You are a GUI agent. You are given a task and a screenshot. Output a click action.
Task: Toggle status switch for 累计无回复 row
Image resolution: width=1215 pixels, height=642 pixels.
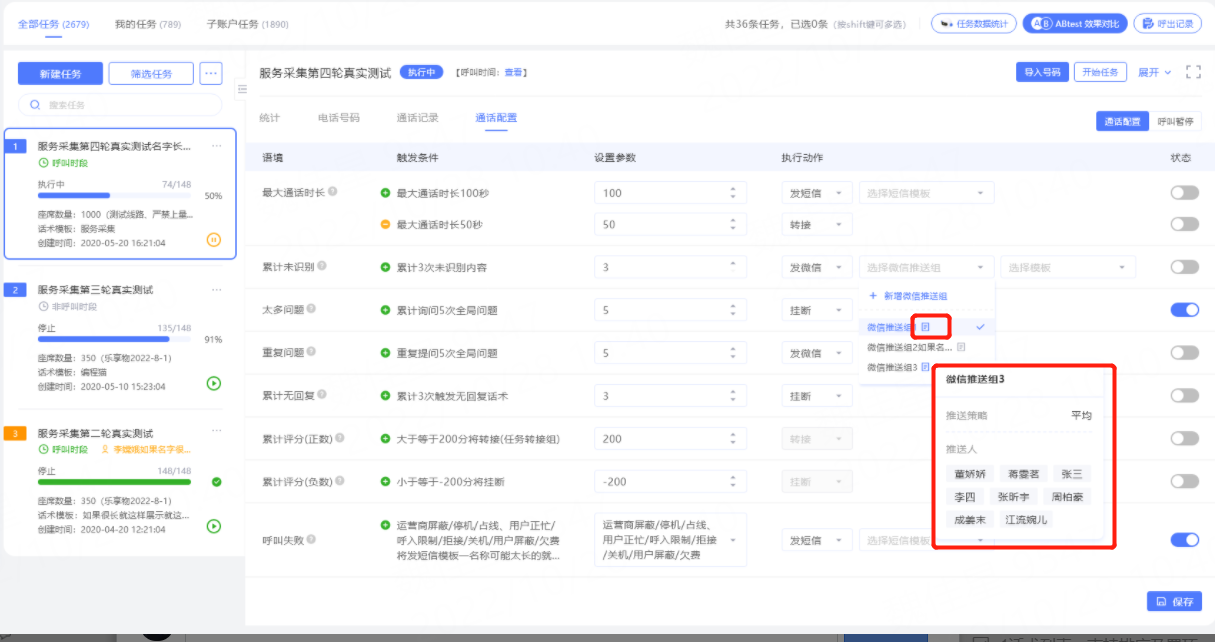tap(1184, 396)
